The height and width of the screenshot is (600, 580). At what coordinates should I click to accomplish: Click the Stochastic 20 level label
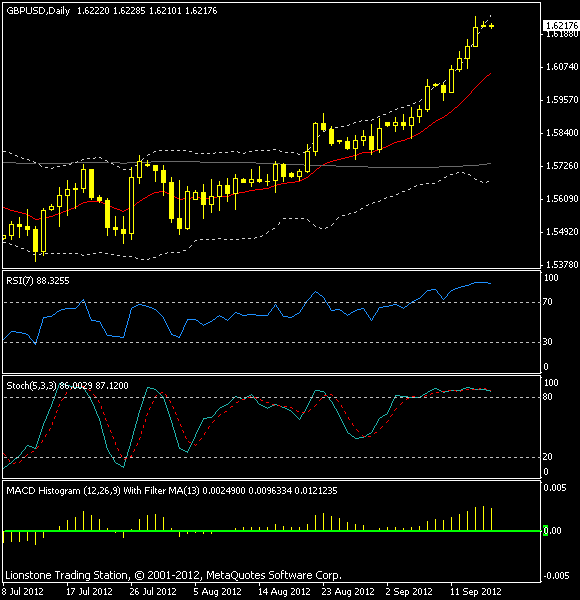pyautogui.click(x=547, y=457)
